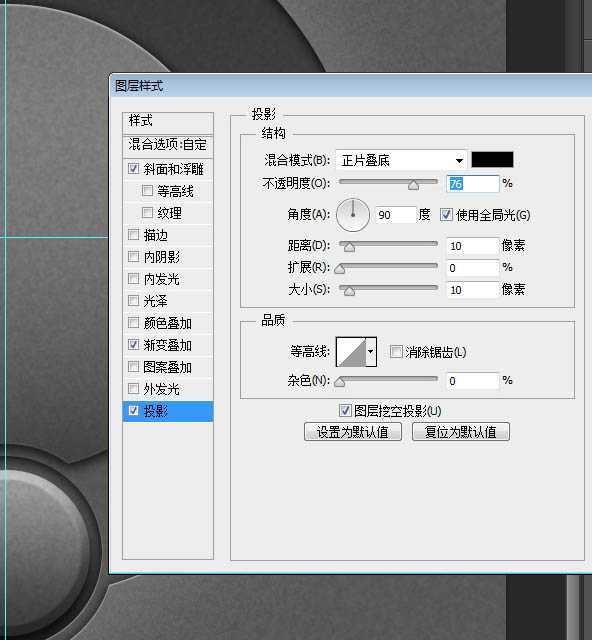Toggle the 渐变叠加 checkbox

[x=134, y=345]
